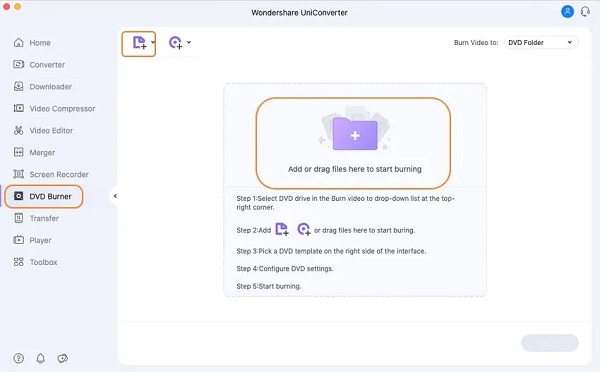Screen dimensions: 600x372
Task: Open the Player section
Action: [x=33, y=240]
